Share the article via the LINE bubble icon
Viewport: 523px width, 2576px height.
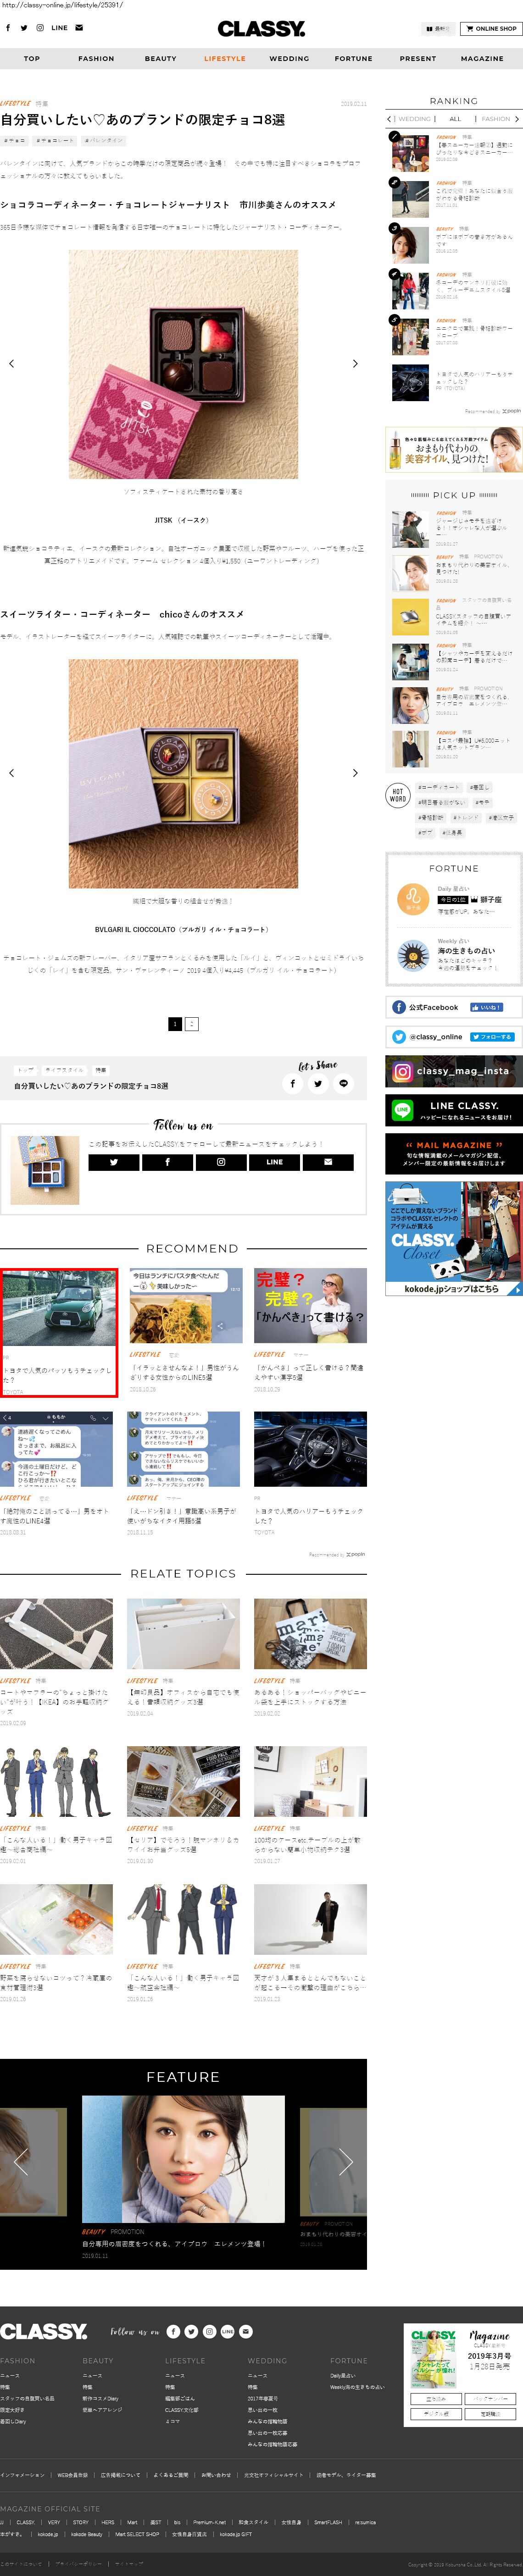(343, 1083)
